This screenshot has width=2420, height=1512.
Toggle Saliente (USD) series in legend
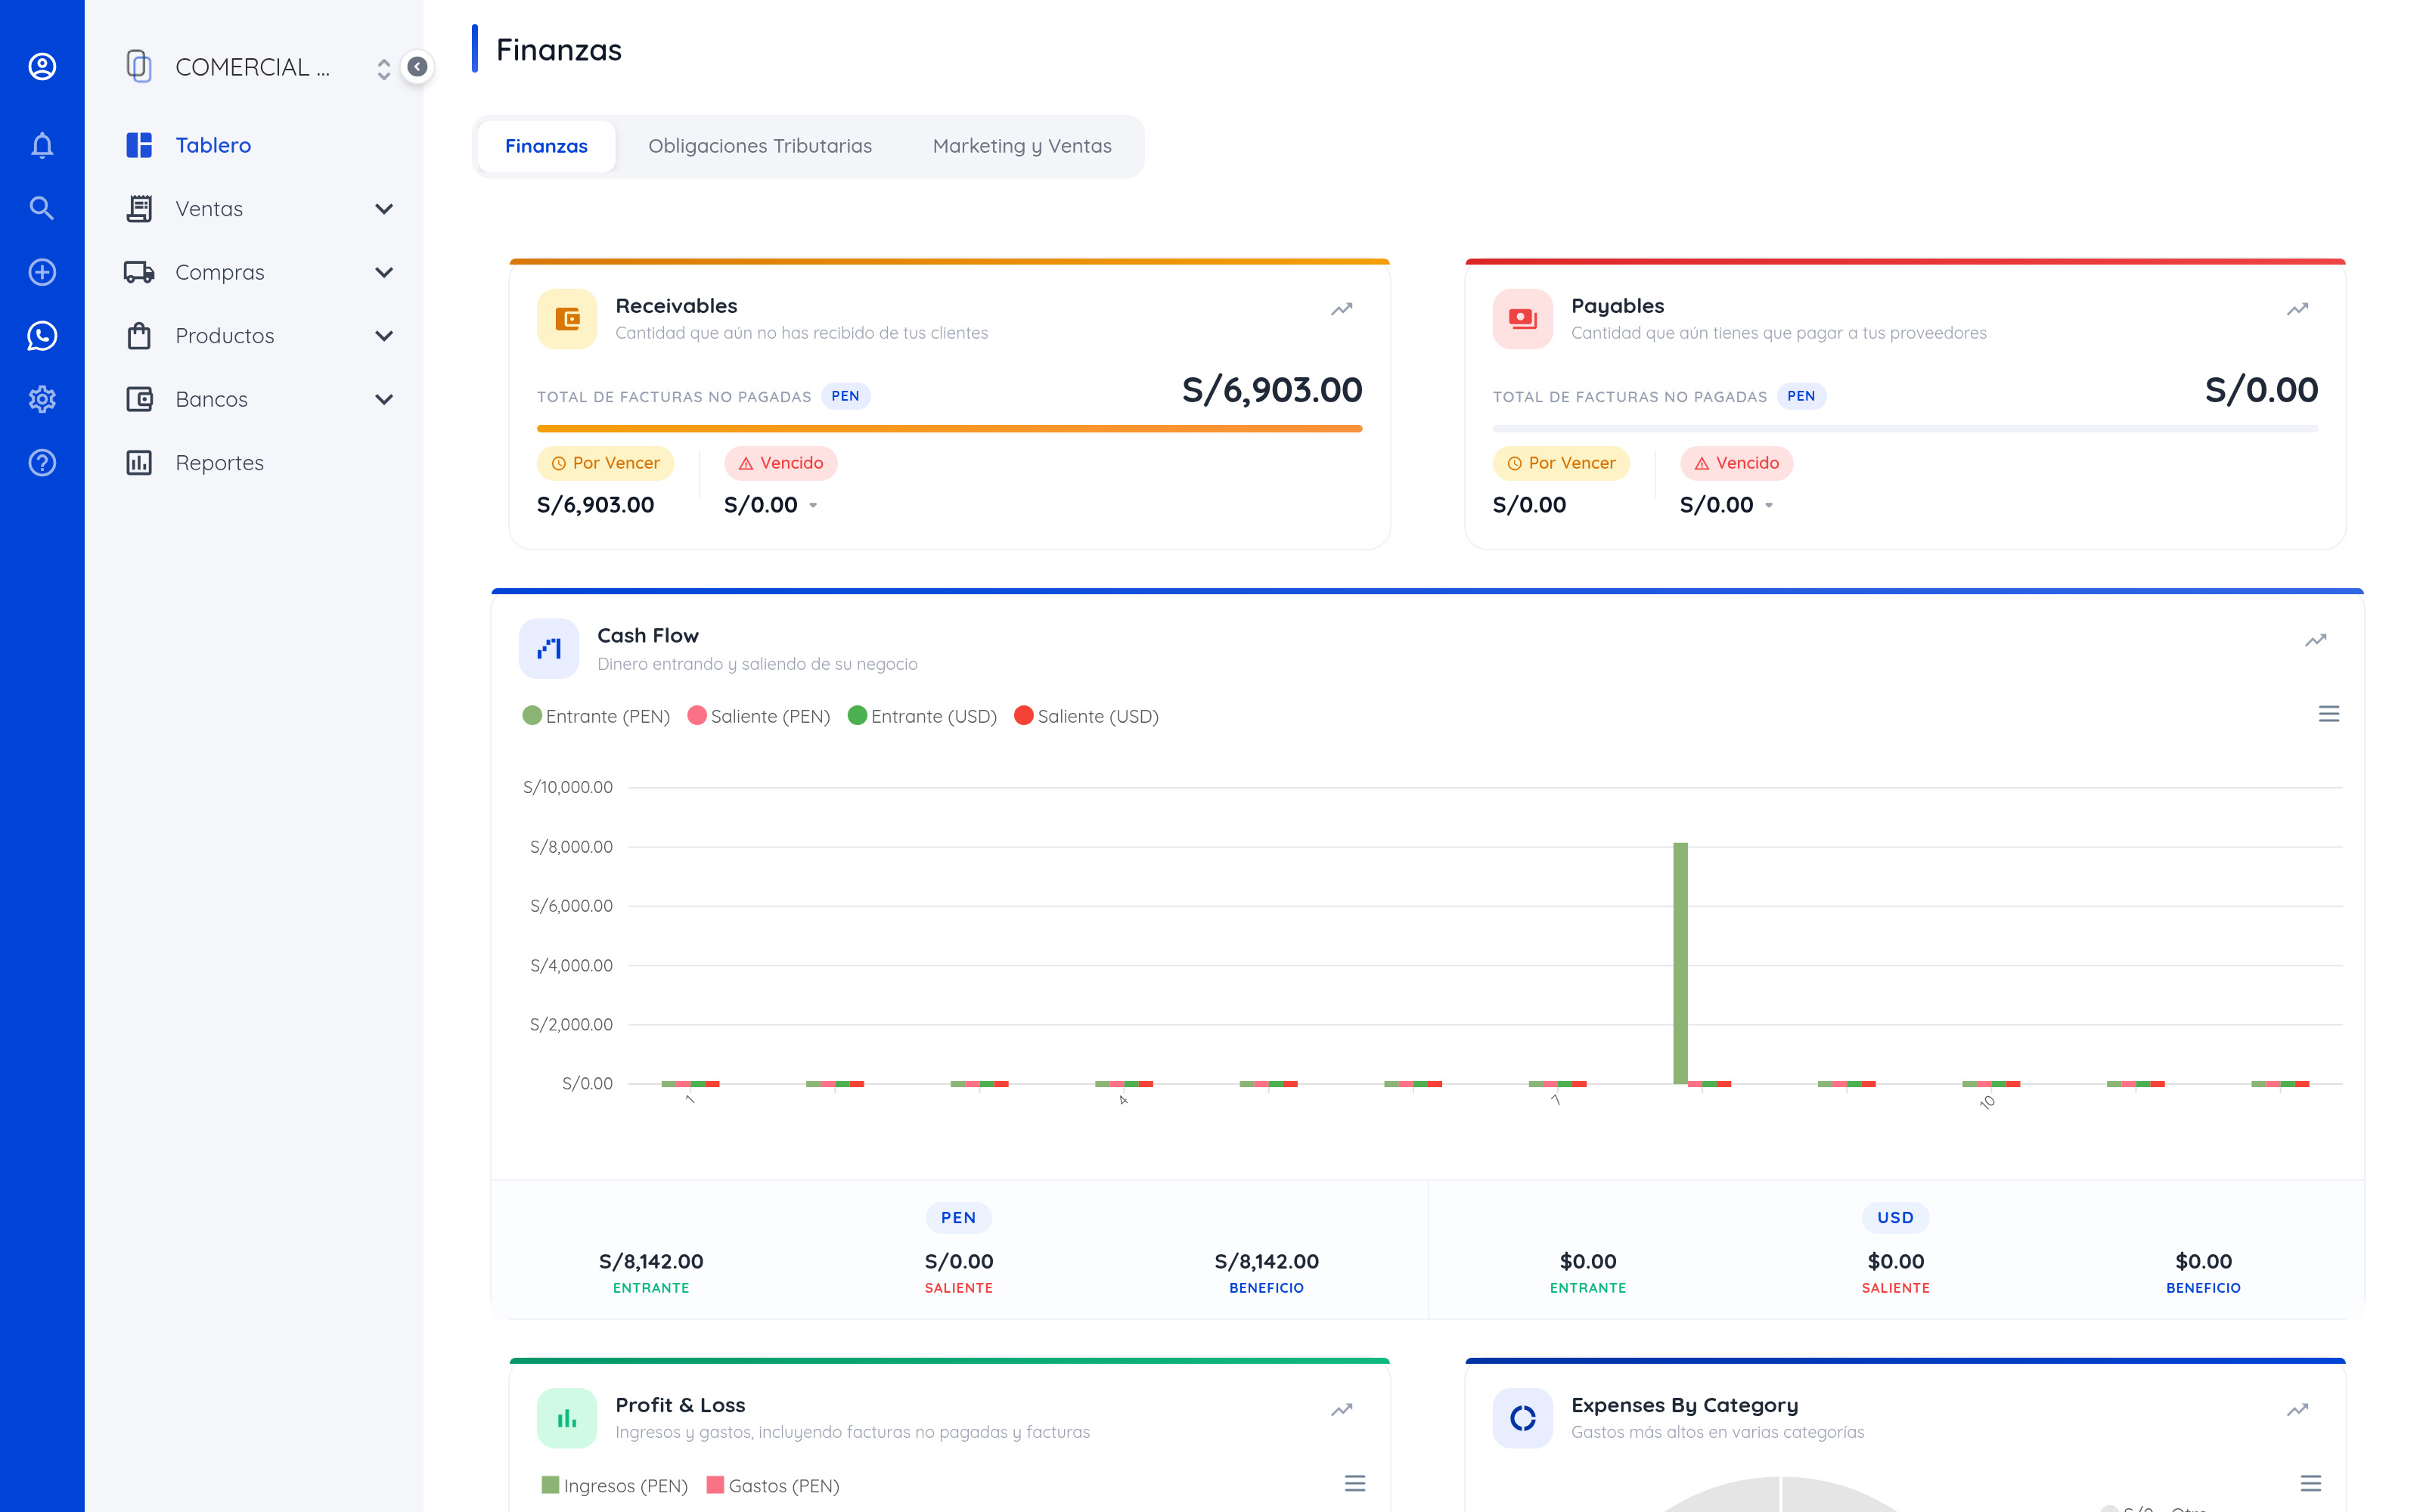[1086, 716]
